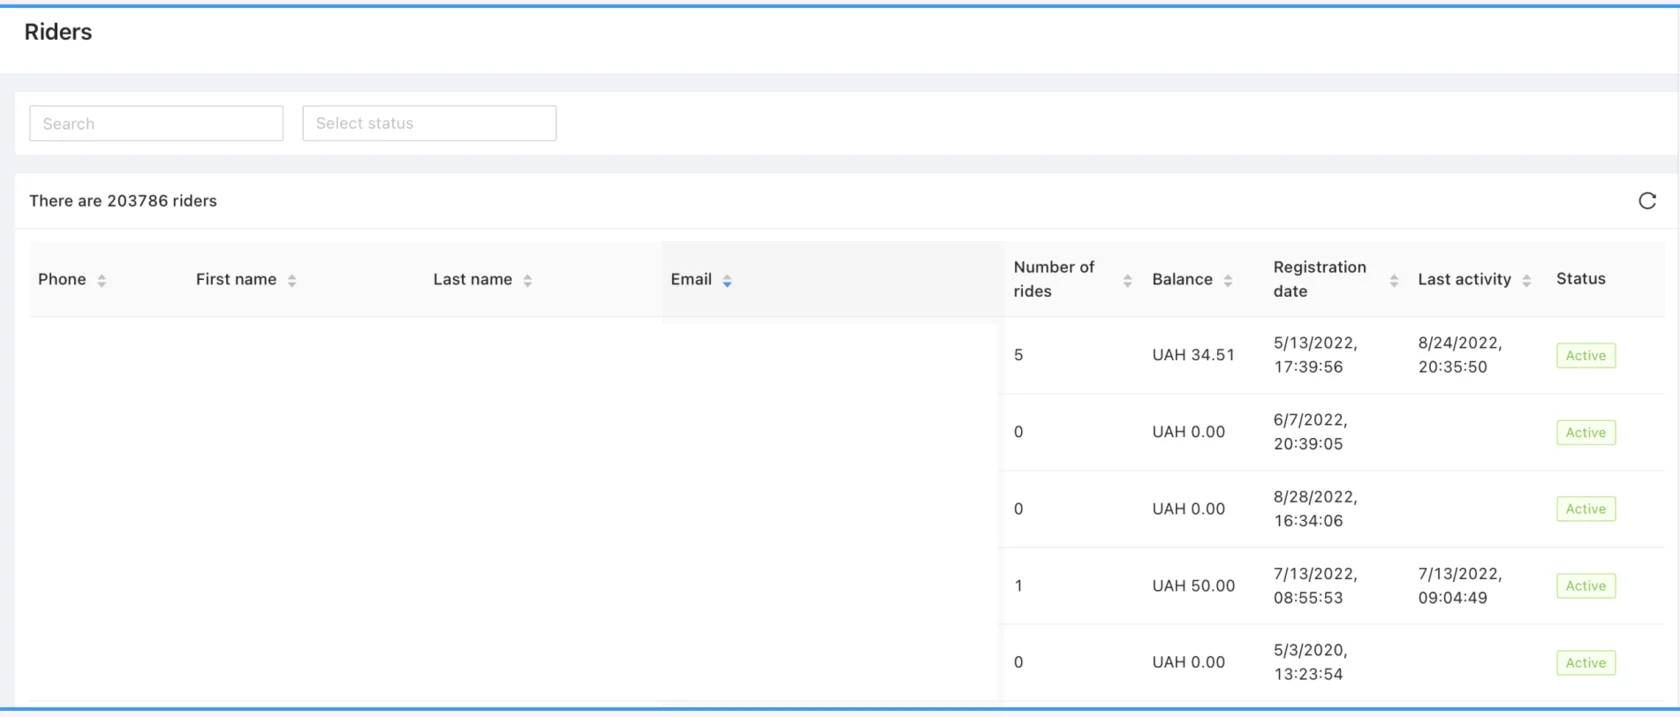The width and height of the screenshot is (1680, 717).
Task: Select balance UAH 0.00 in 5/3/2020 row
Action: point(1188,662)
